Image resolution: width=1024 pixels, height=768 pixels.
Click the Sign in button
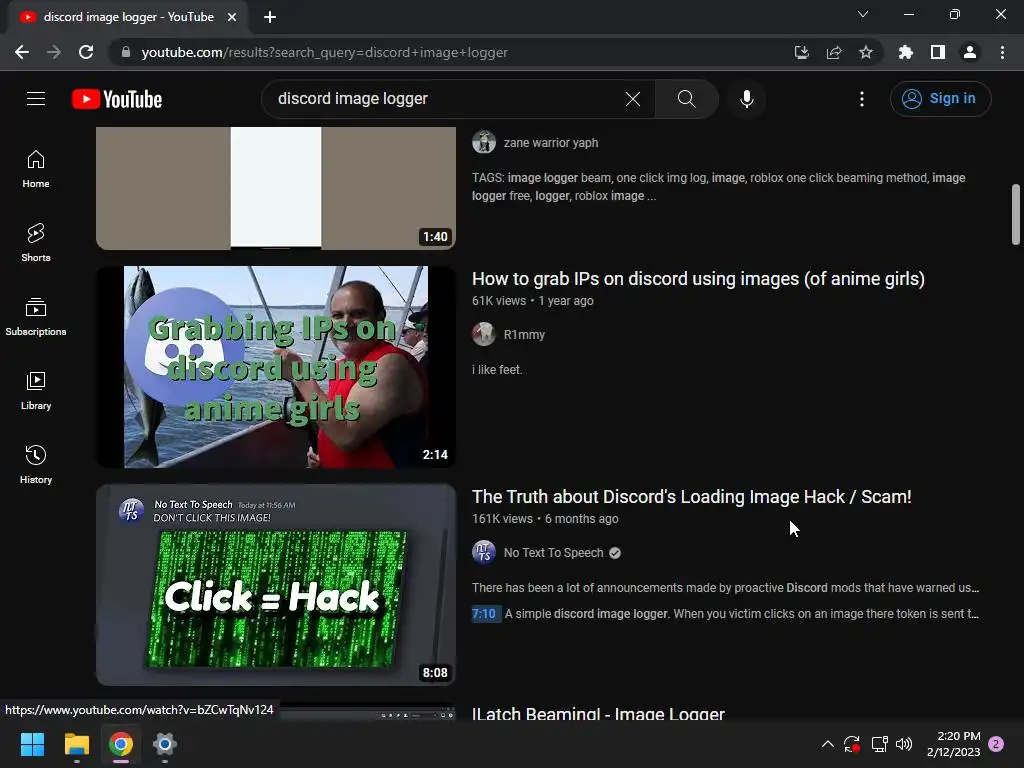click(x=940, y=99)
